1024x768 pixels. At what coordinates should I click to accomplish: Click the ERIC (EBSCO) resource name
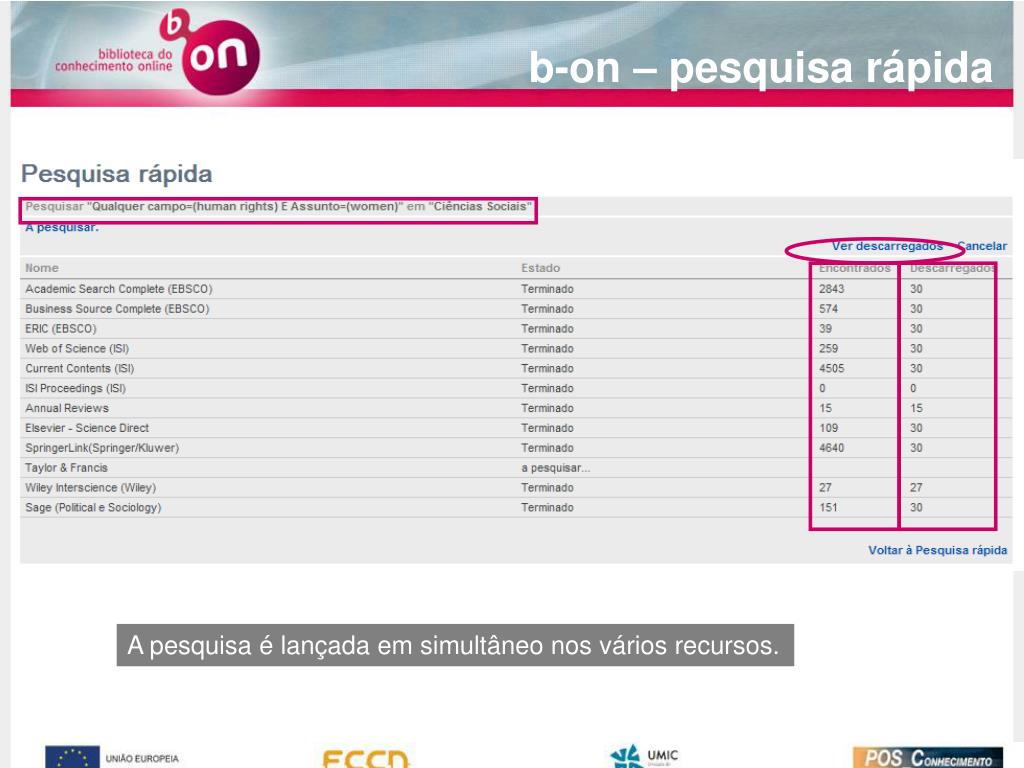coord(61,328)
